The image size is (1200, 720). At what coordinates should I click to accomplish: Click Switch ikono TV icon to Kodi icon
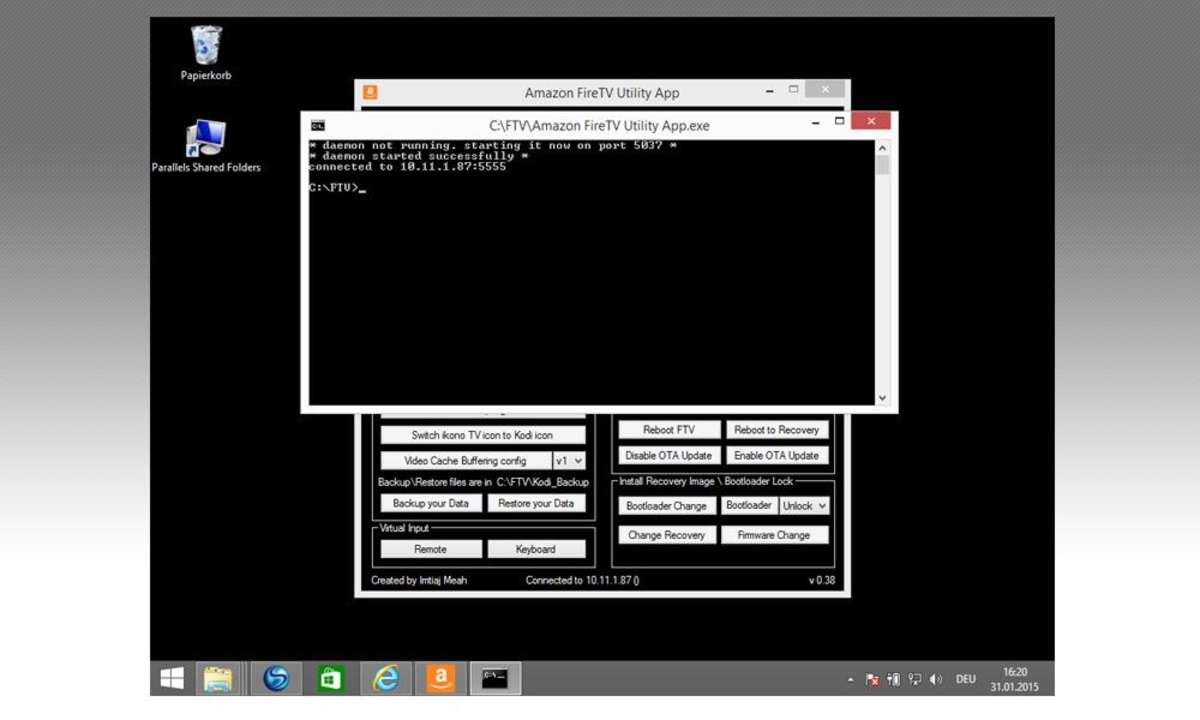point(482,435)
